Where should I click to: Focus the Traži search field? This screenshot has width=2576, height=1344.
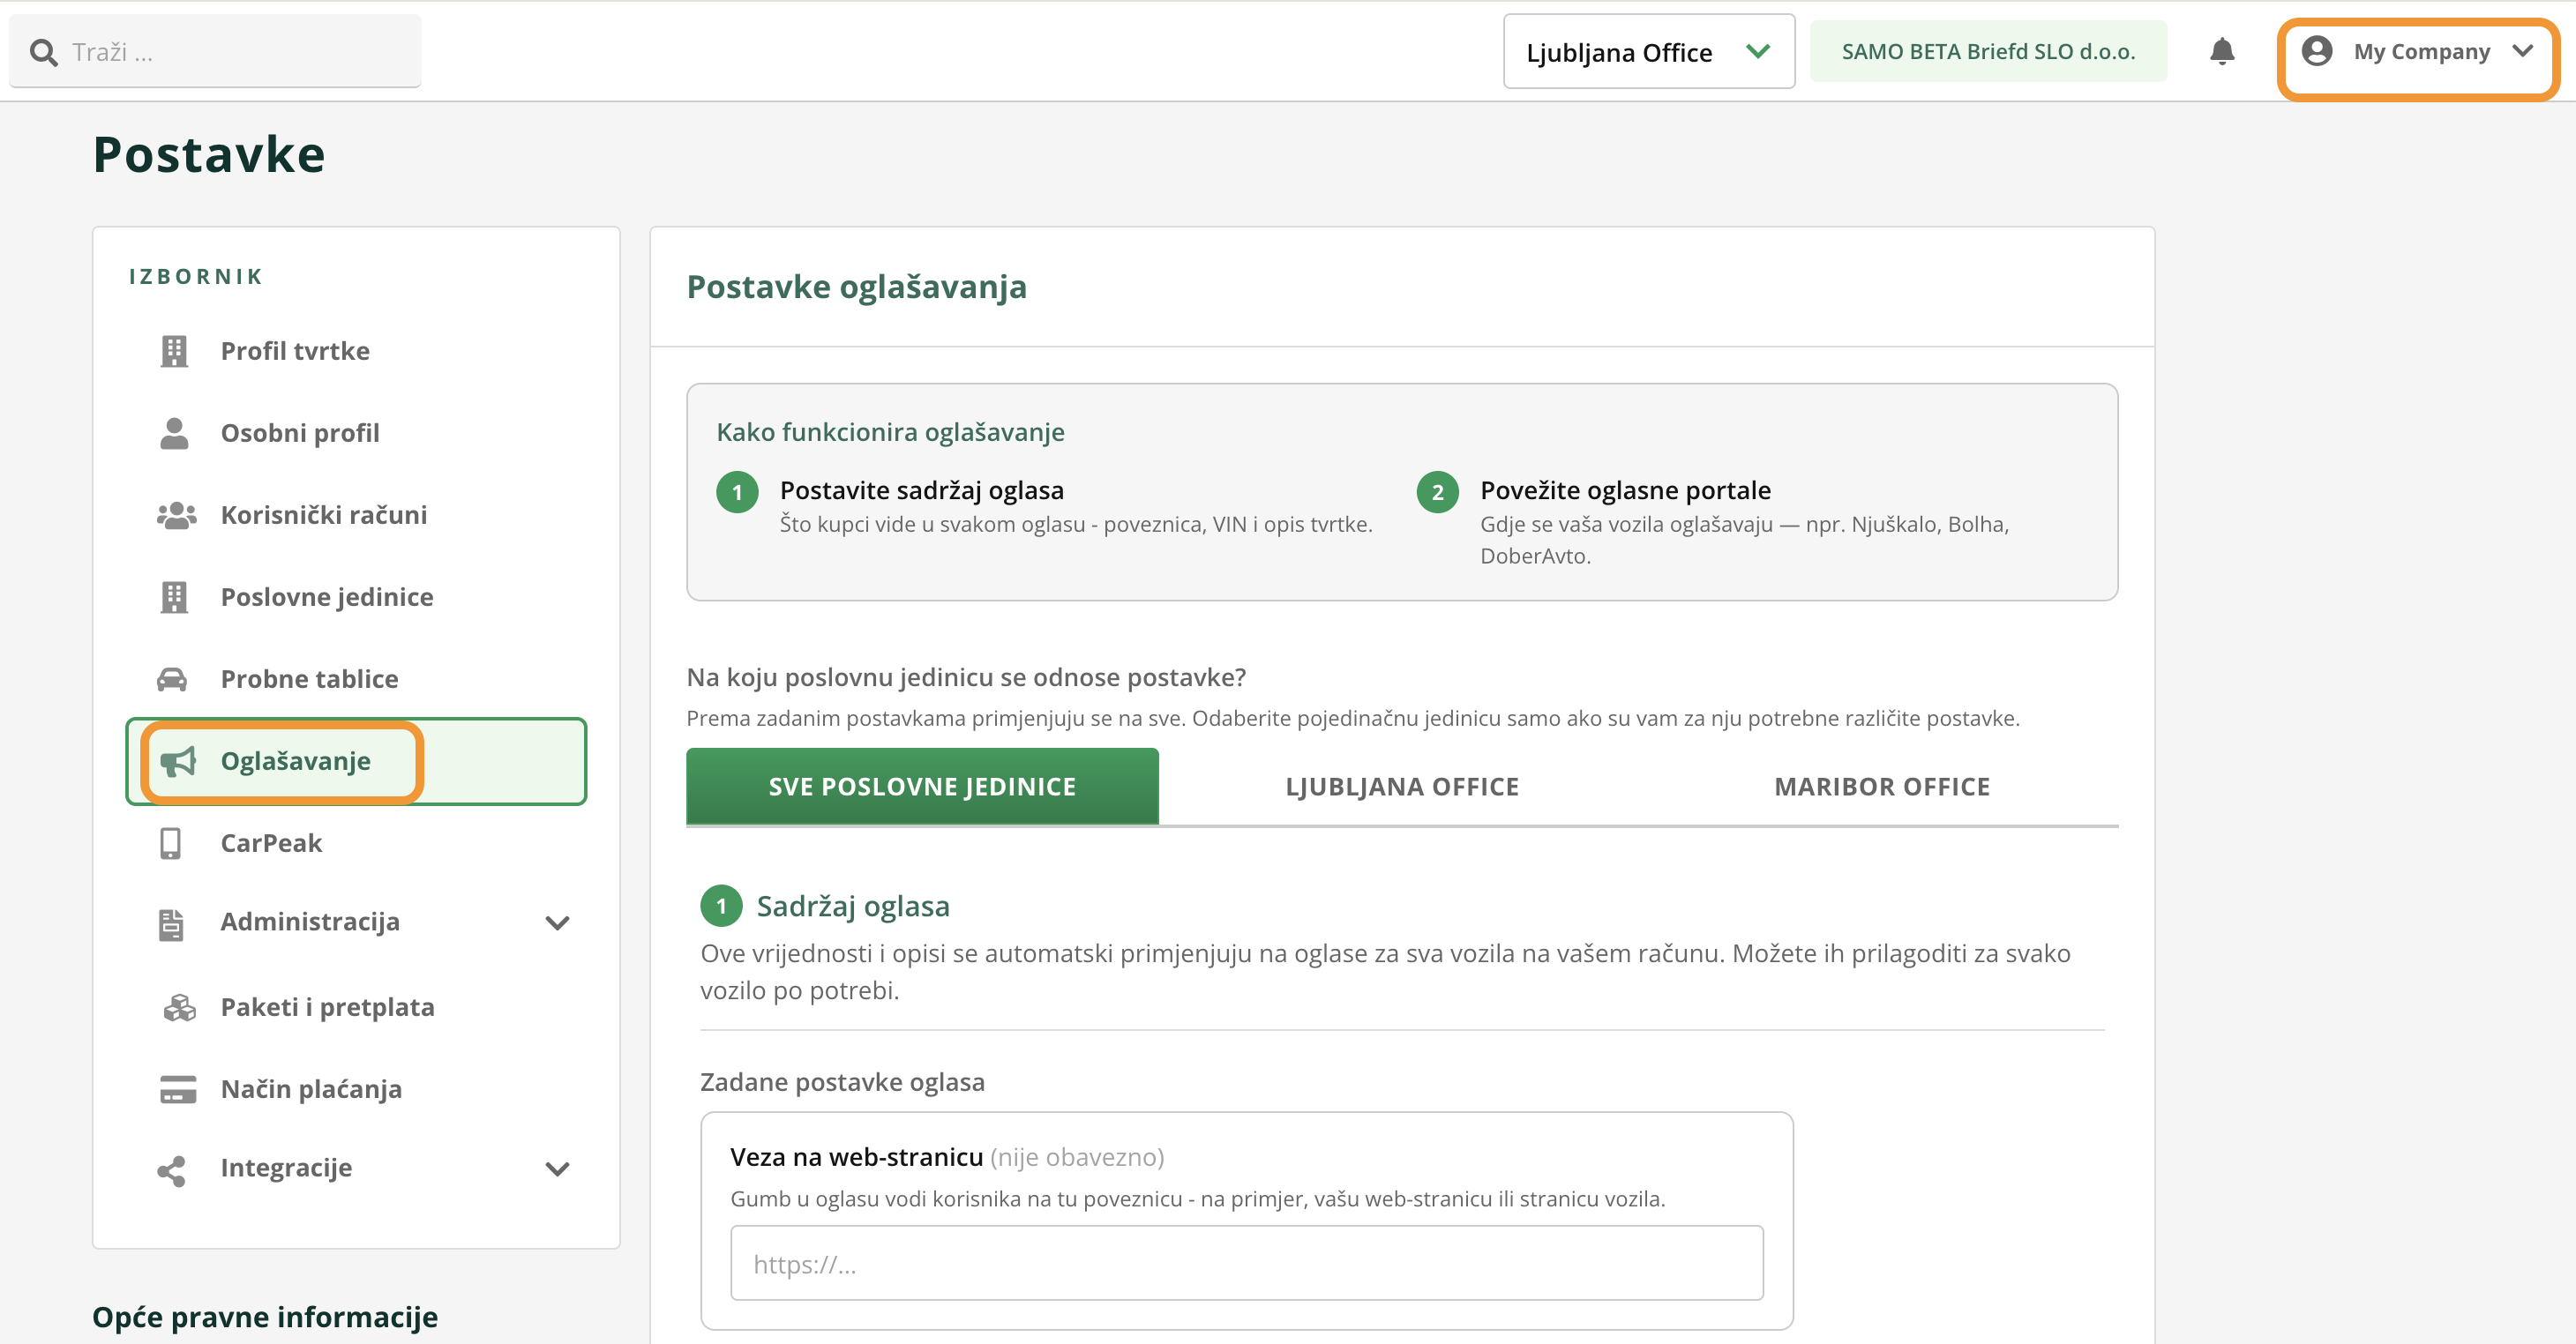click(215, 51)
